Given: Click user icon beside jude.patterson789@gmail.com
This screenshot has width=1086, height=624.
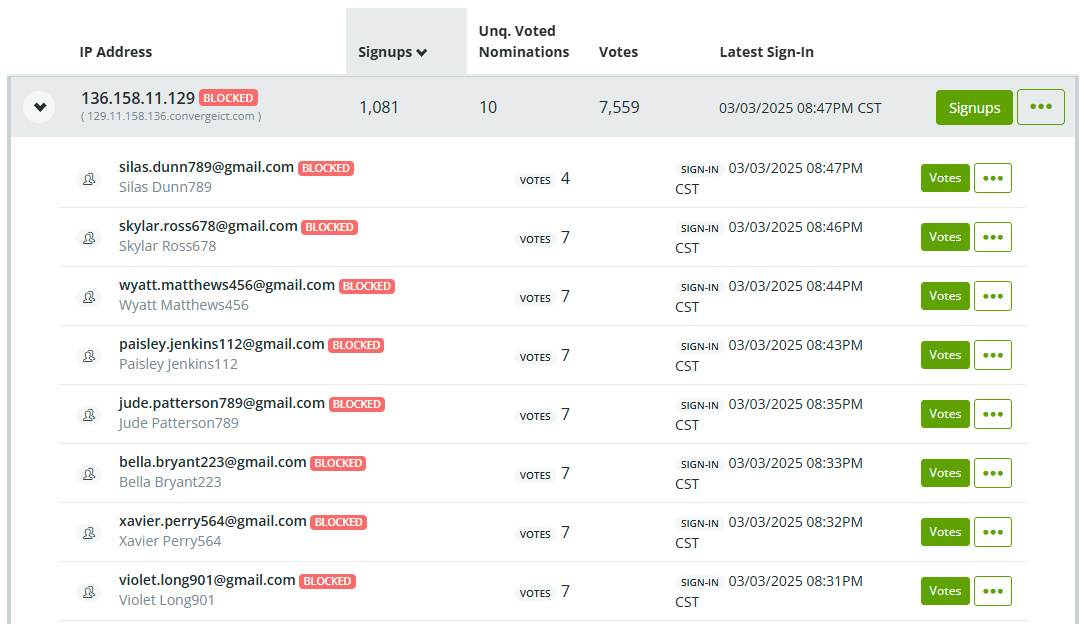Looking at the screenshot, I should click(89, 415).
